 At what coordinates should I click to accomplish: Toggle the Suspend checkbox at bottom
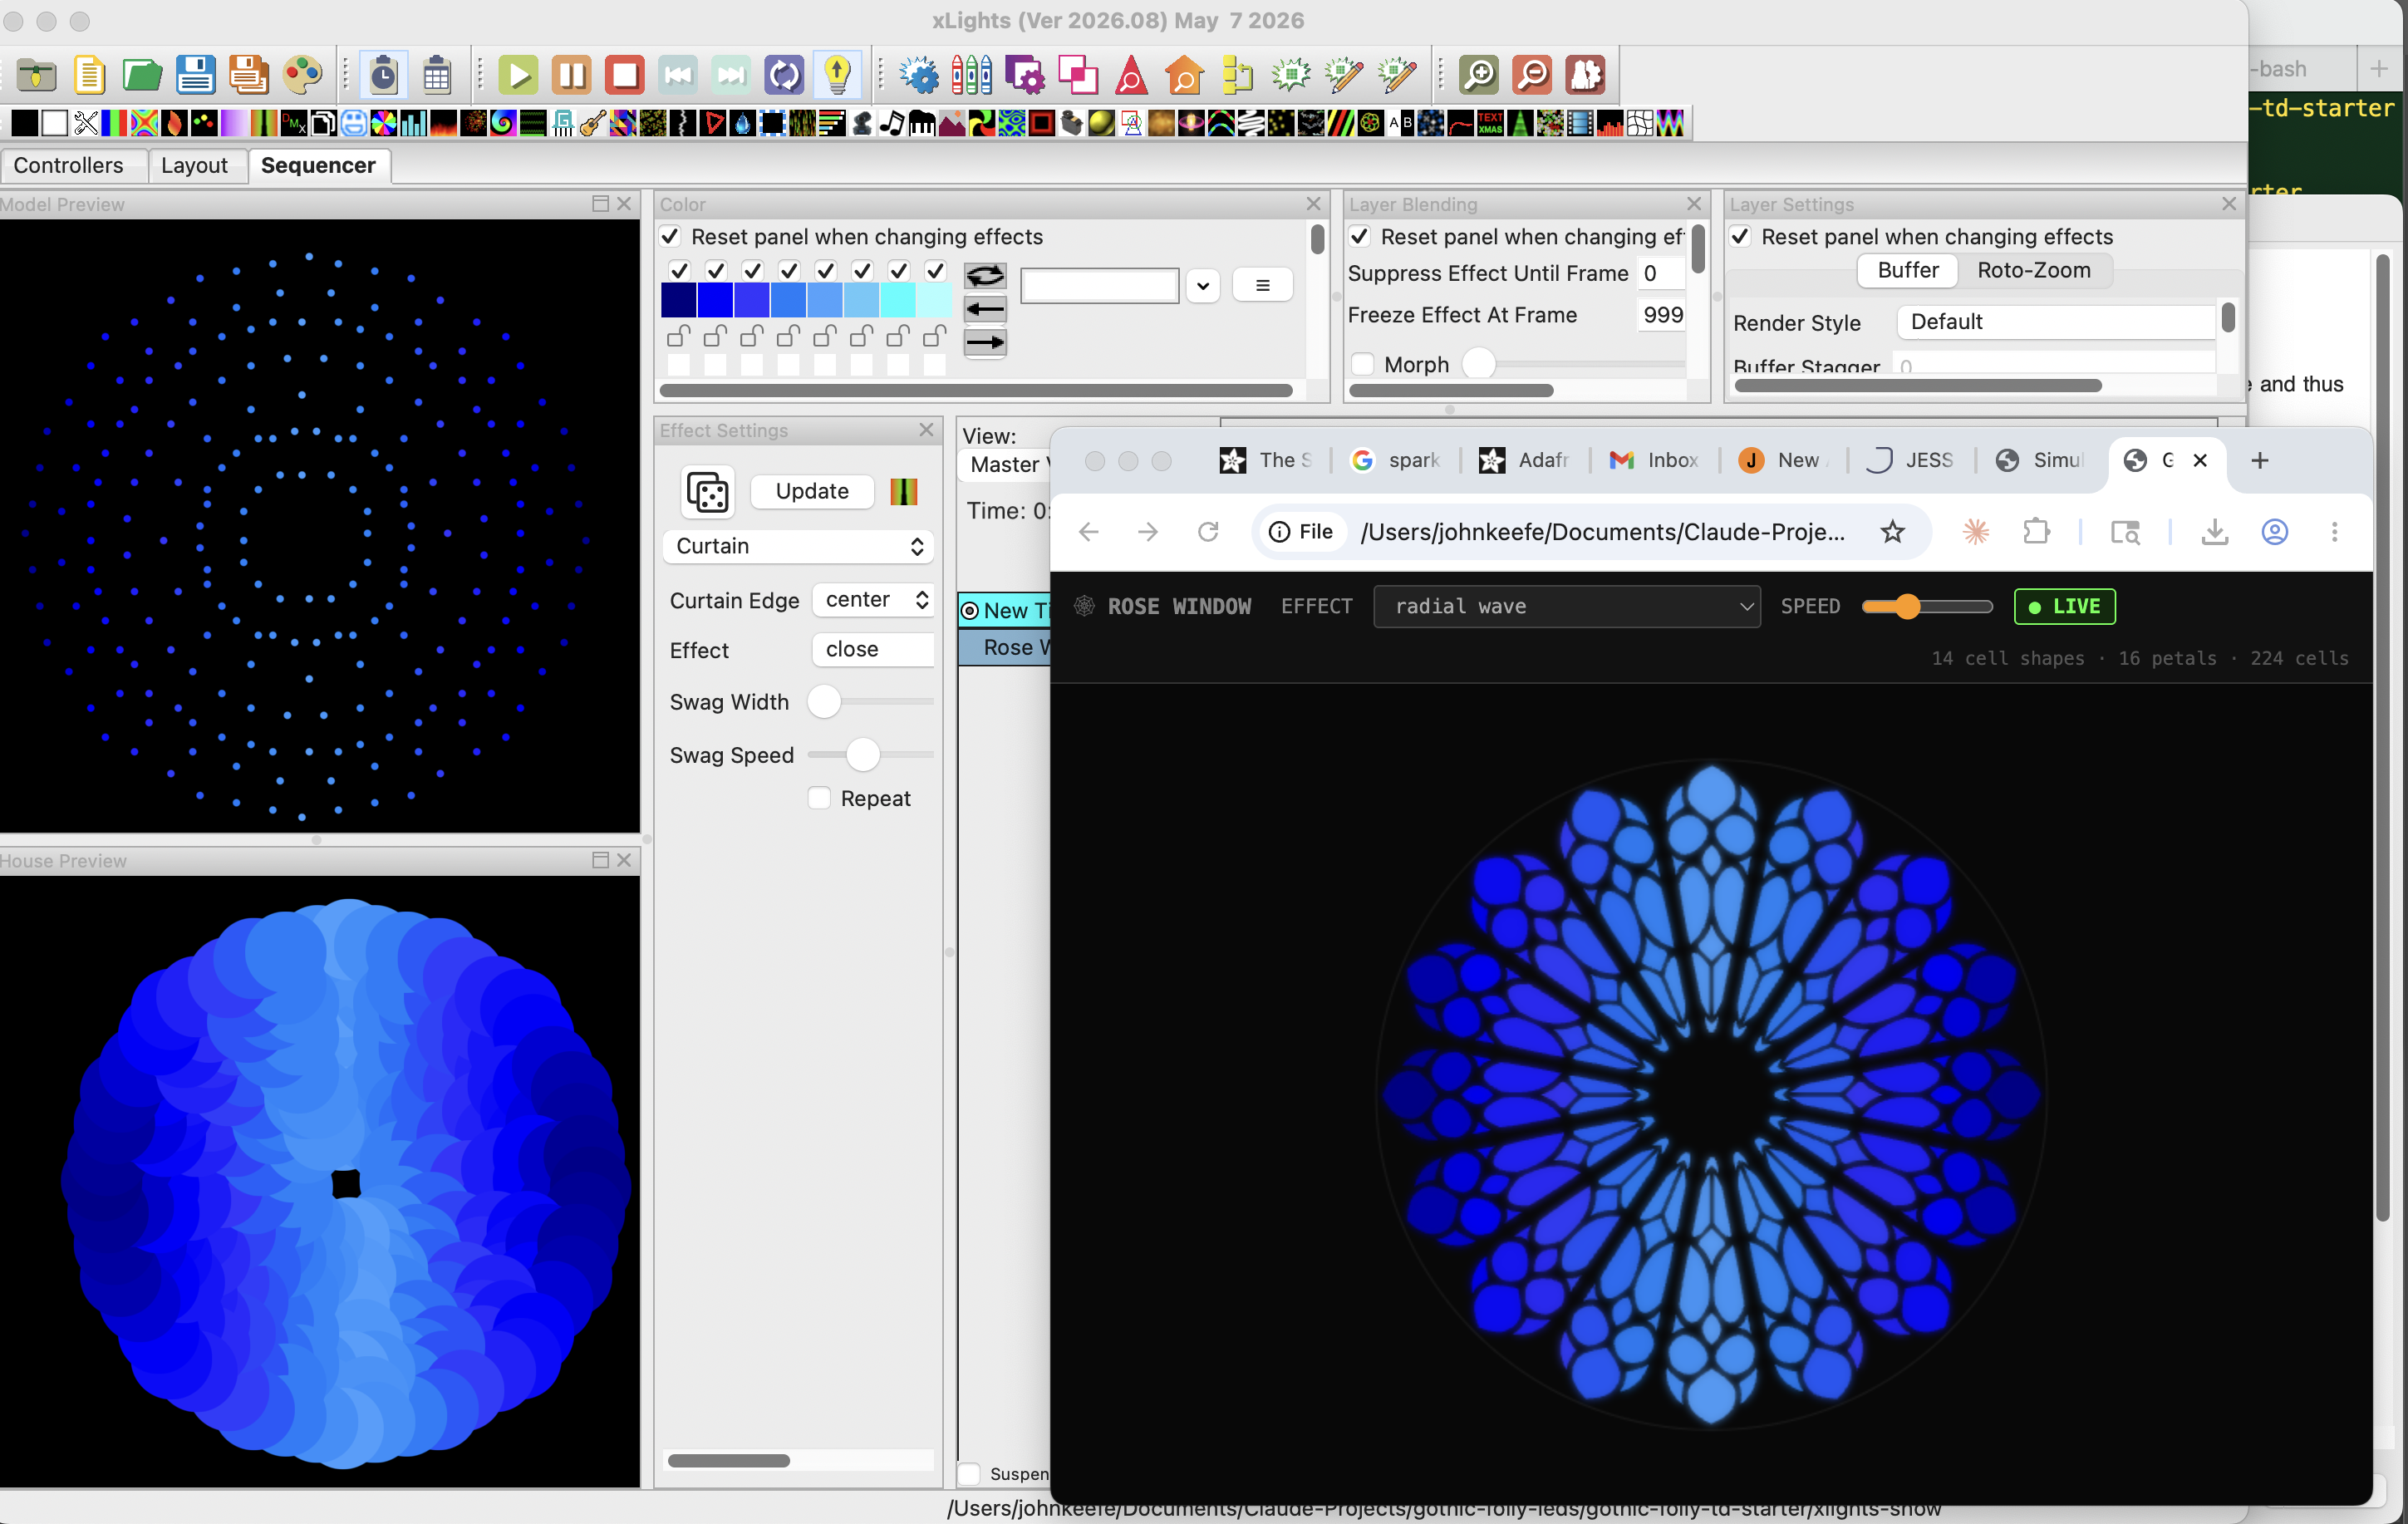[968, 1474]
